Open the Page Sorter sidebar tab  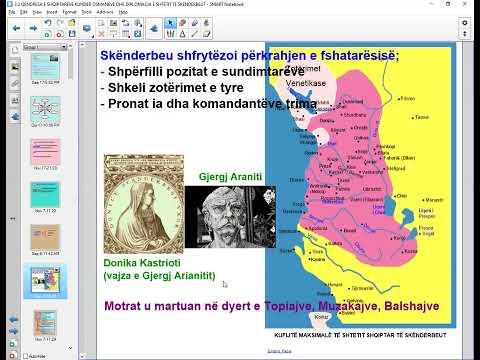click(x=14, y=50)
